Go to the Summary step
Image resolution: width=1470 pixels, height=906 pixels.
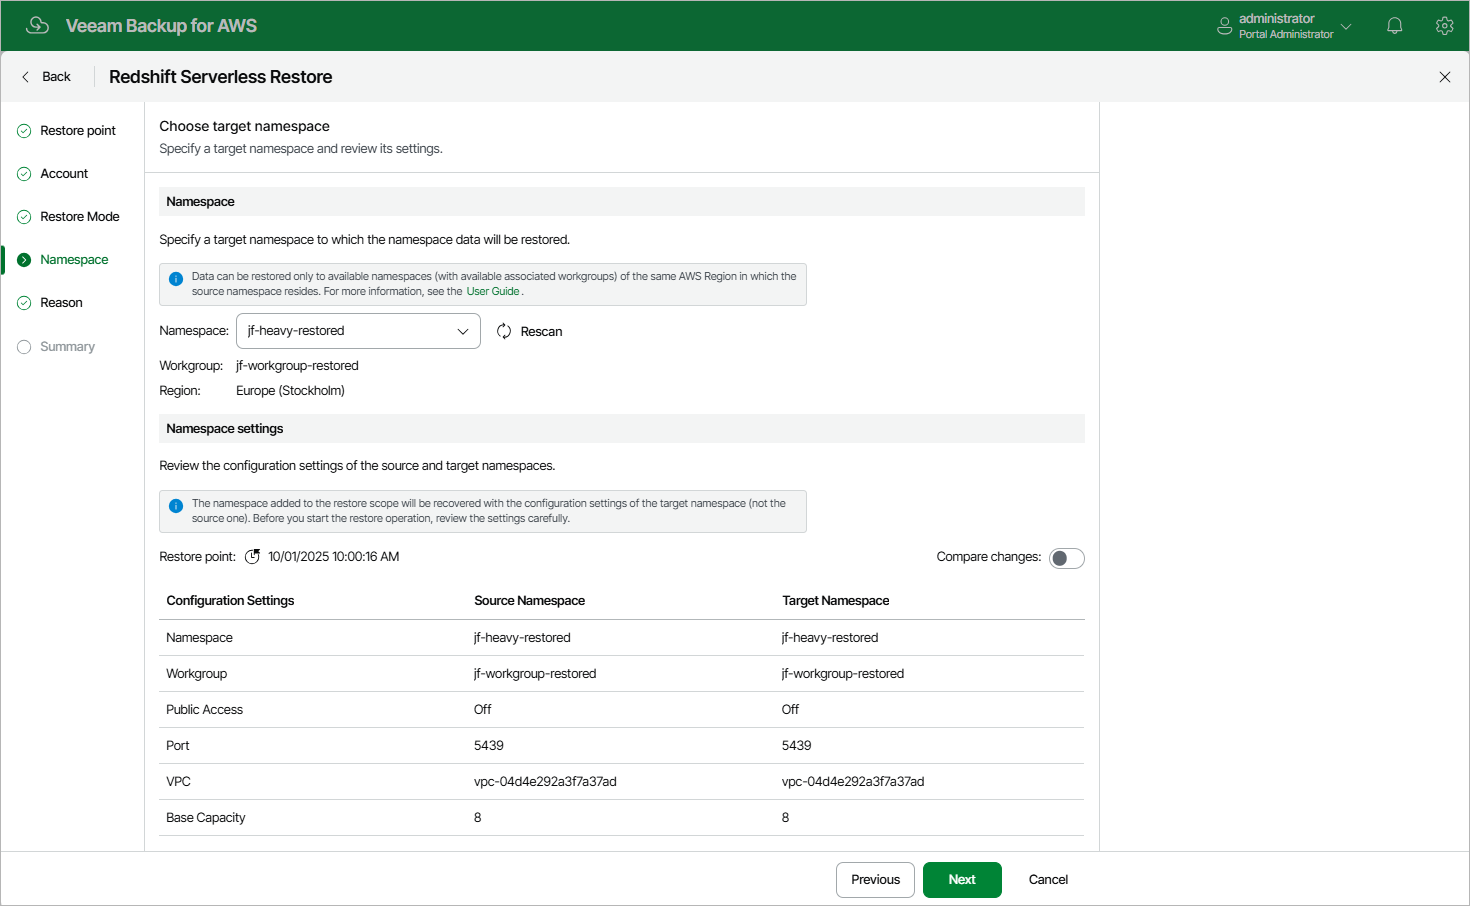pos(67,347)
